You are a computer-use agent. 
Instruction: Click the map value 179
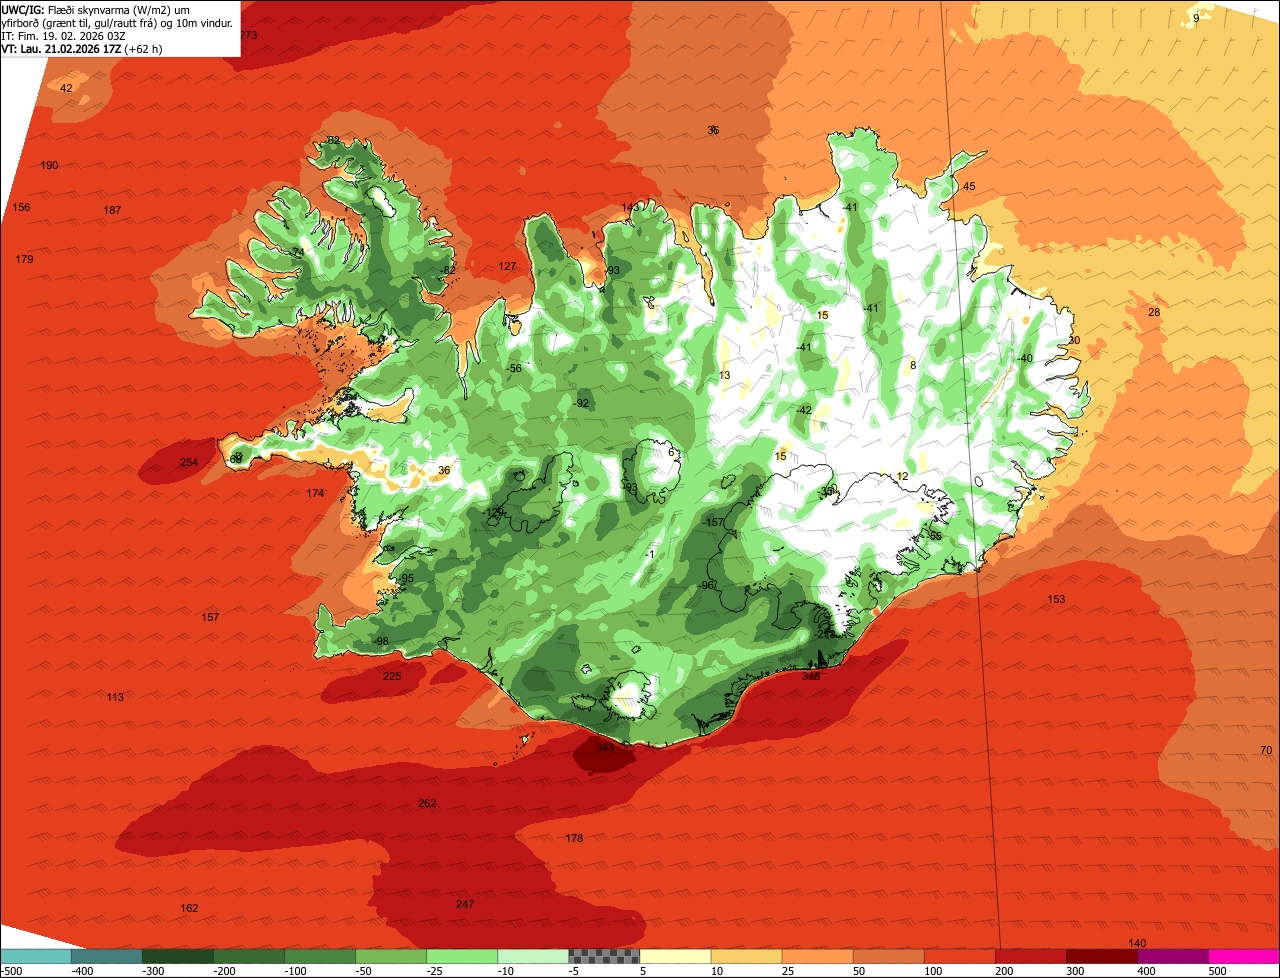tap(25, 259)
